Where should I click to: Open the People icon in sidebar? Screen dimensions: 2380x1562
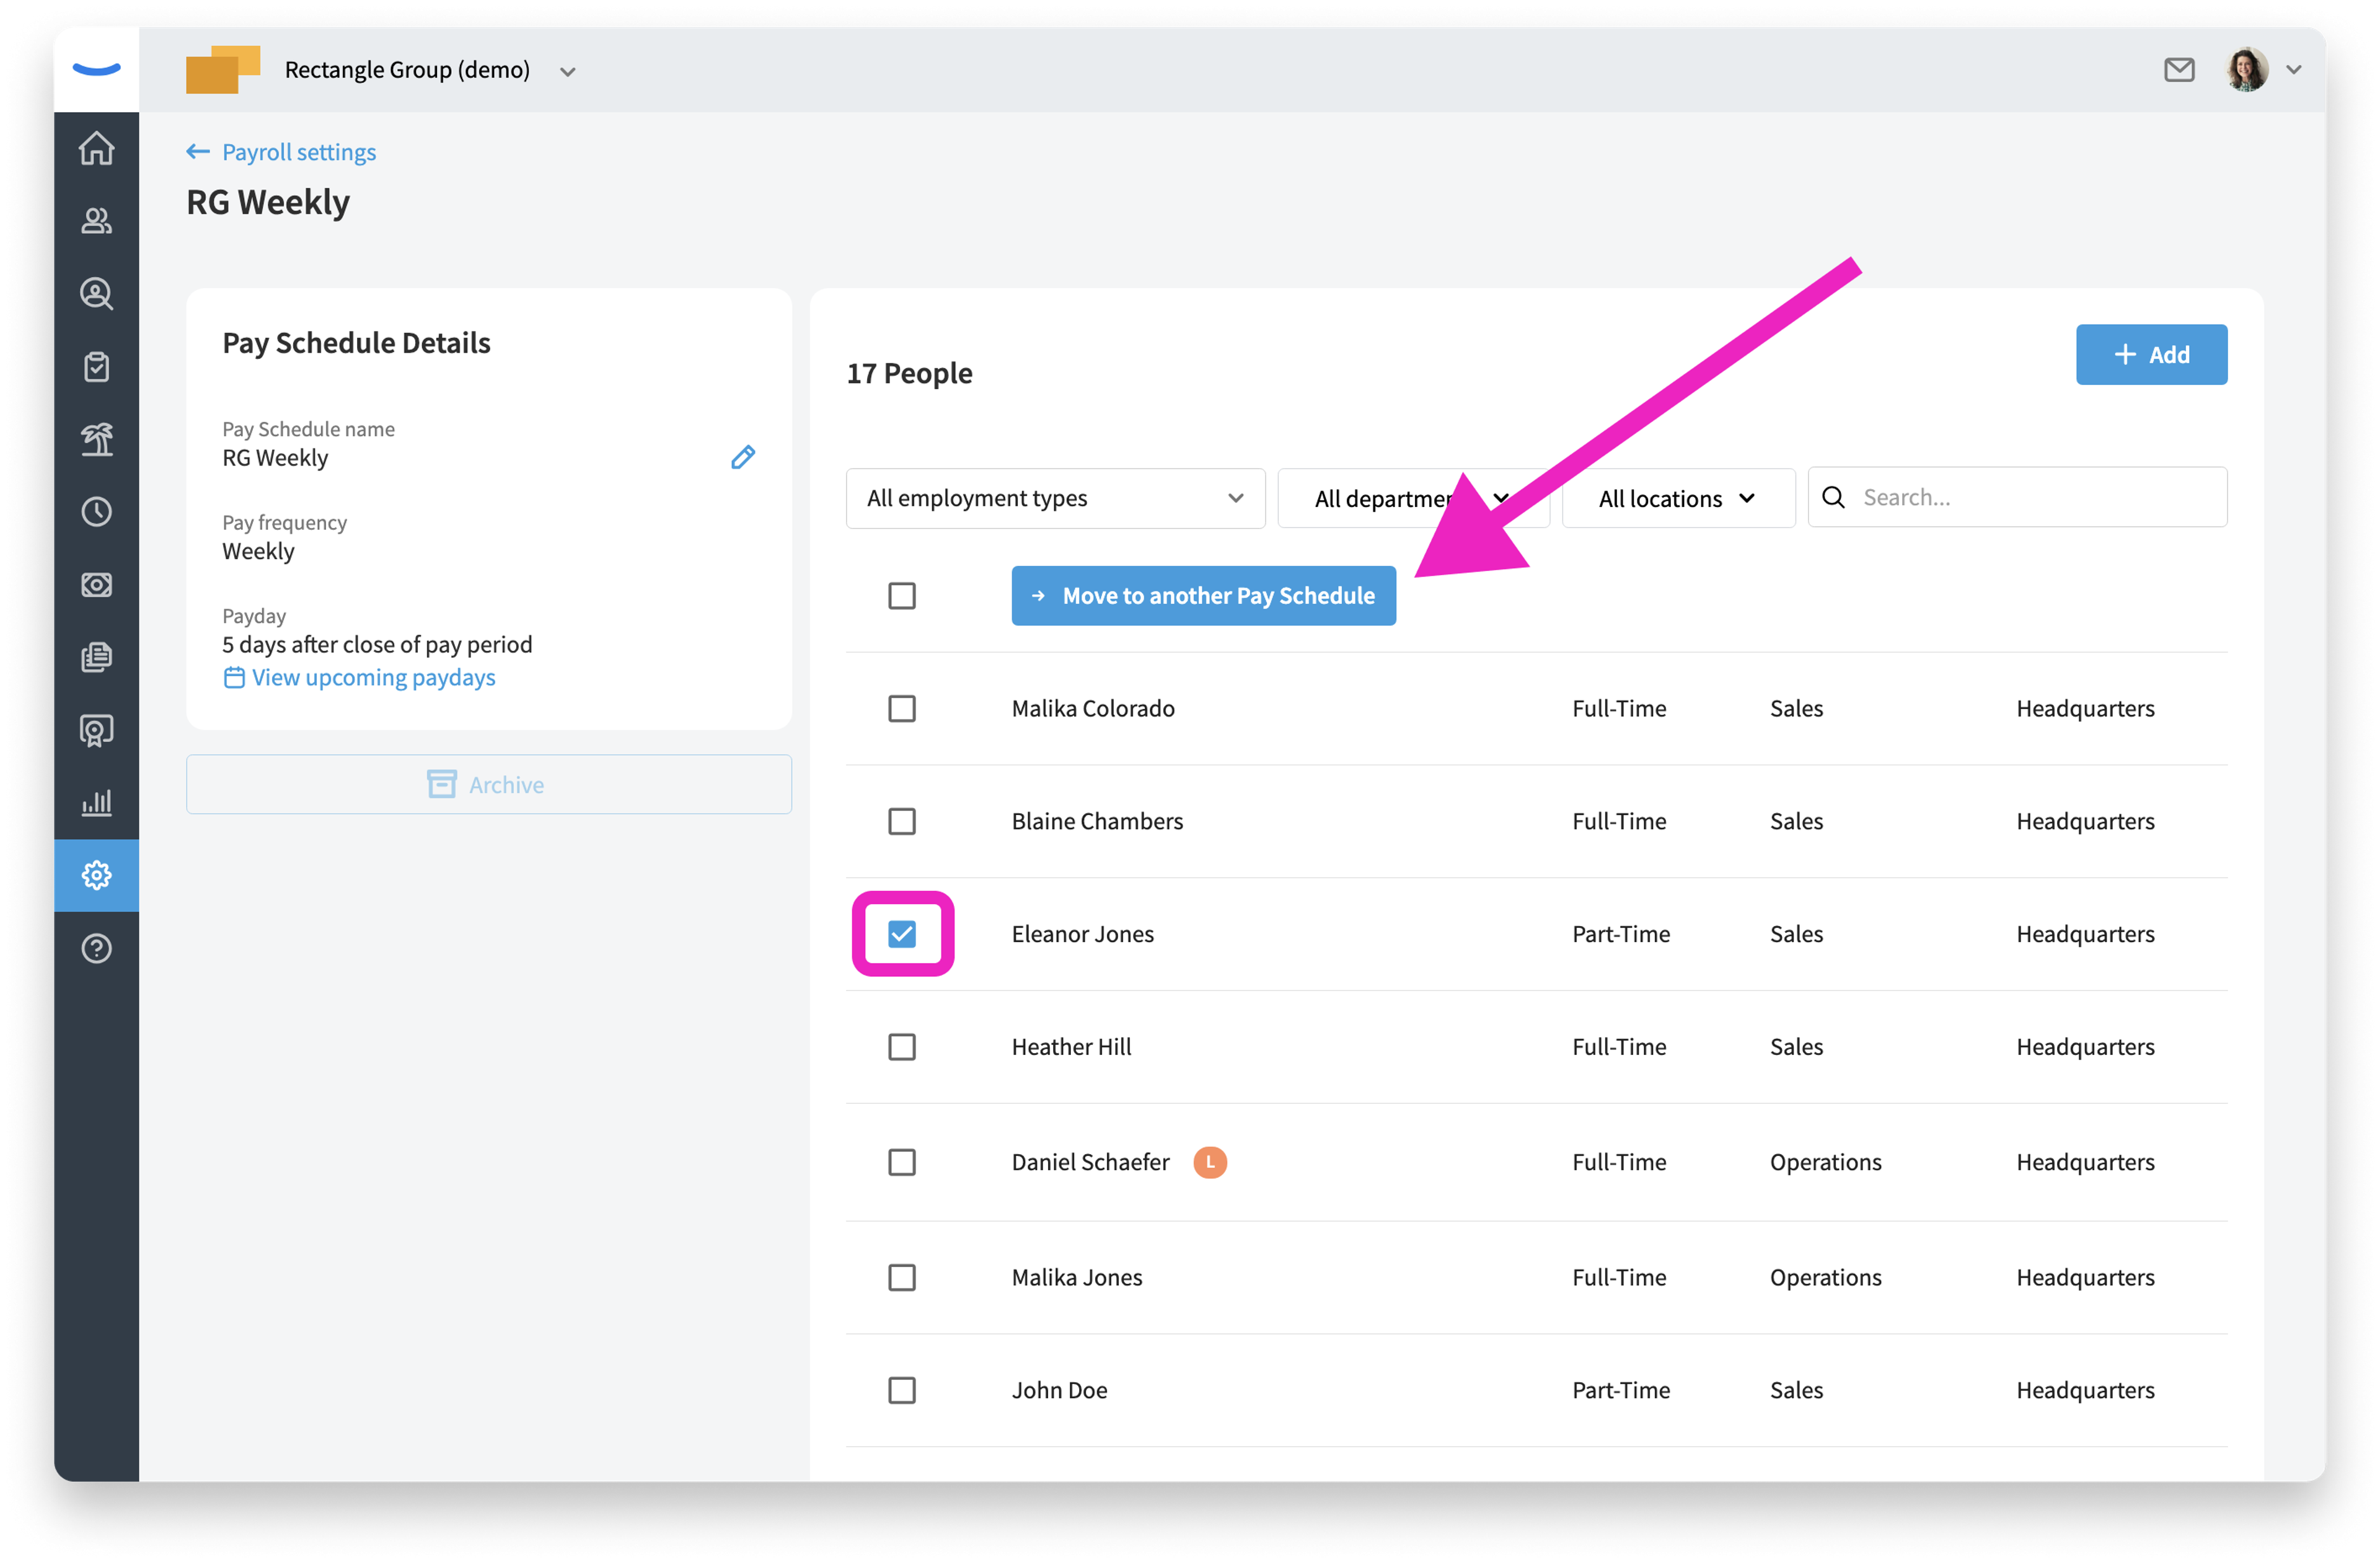pyautogui.click(x=96, y=221)
